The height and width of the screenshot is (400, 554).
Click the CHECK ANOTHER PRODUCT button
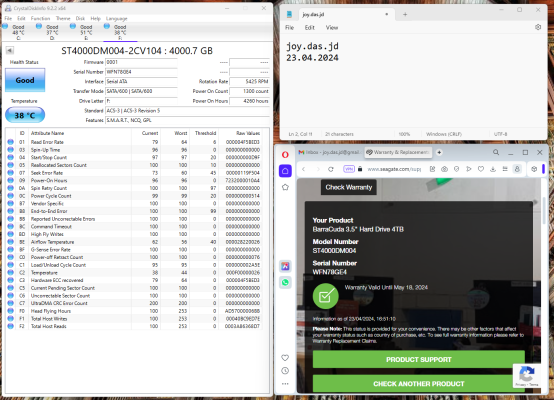(419, 384)
